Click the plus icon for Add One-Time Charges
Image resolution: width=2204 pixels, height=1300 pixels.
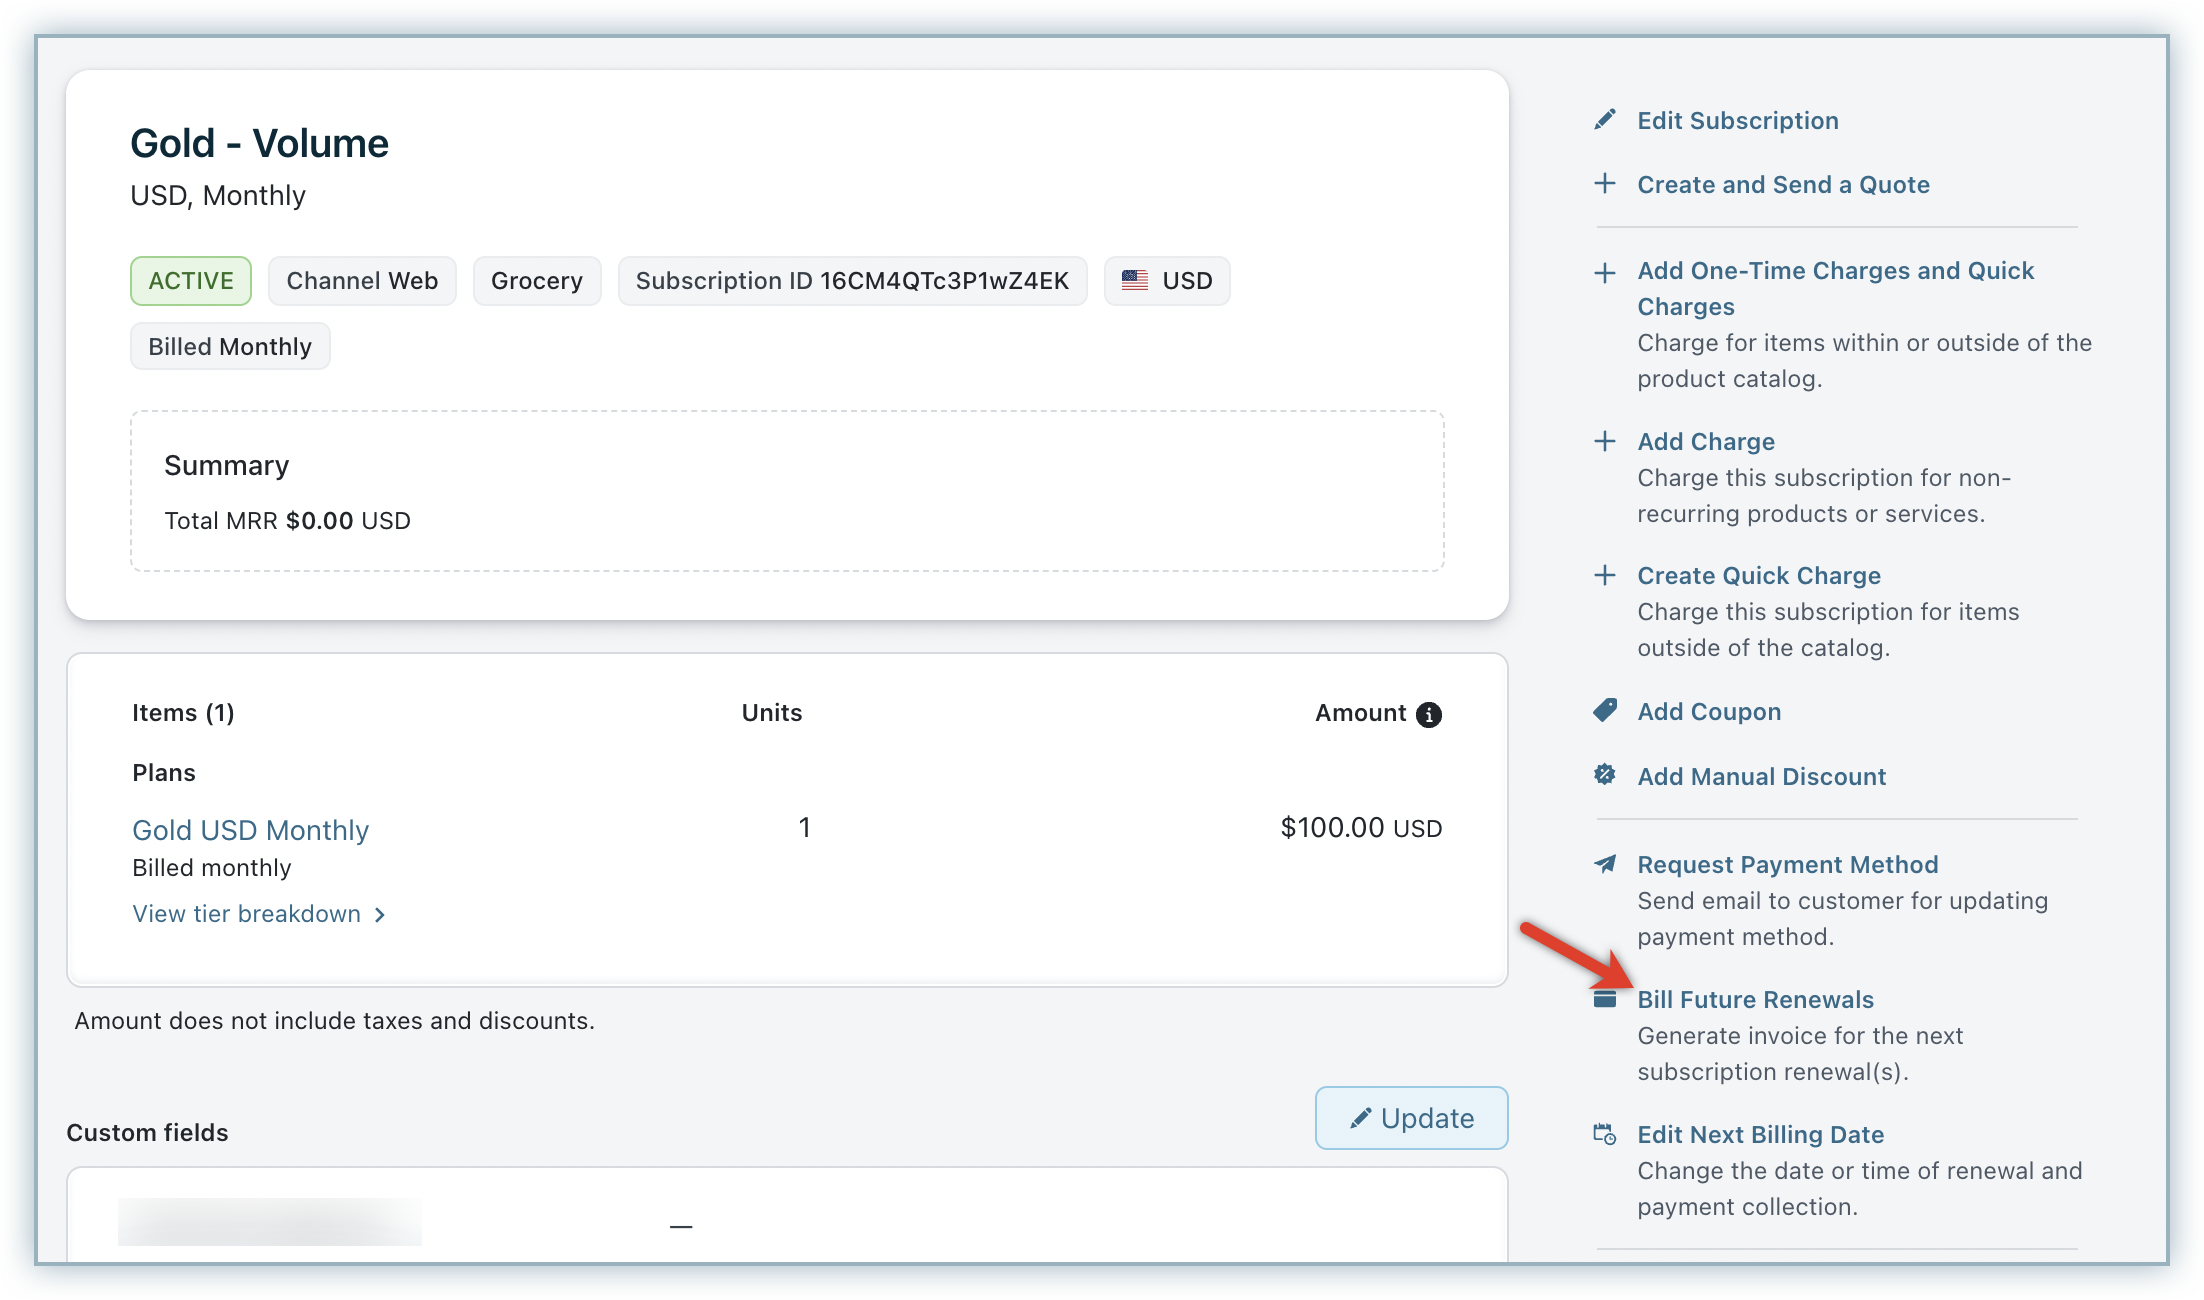pos(1604,272)
